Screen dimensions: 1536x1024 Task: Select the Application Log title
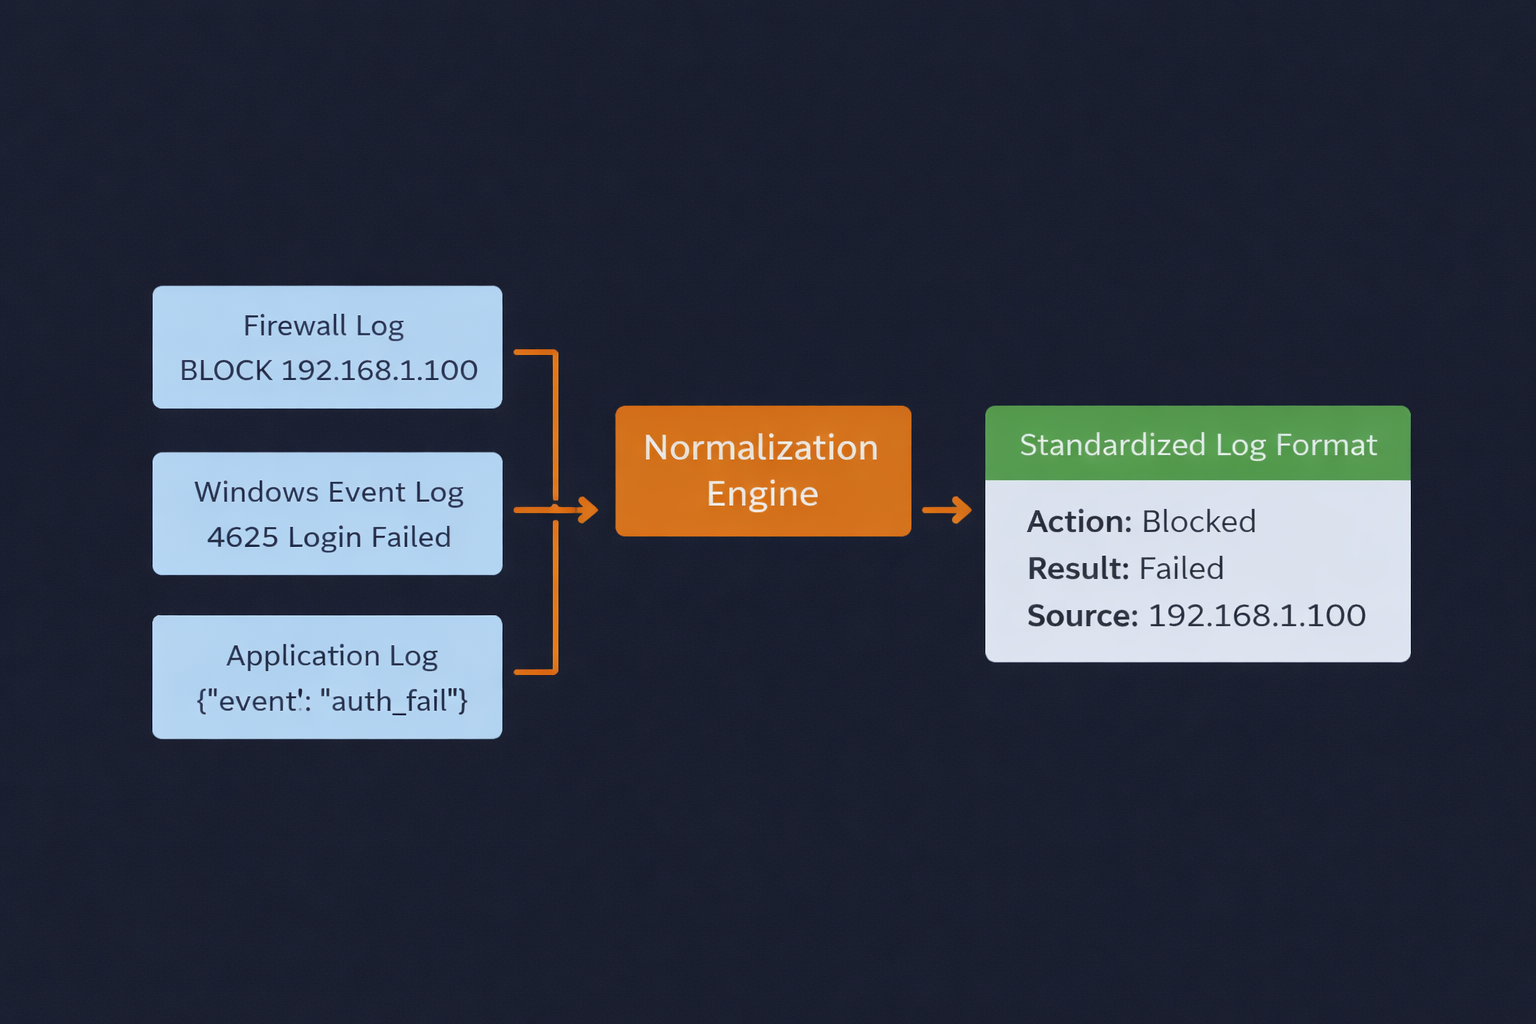click(x=331, y=656)
